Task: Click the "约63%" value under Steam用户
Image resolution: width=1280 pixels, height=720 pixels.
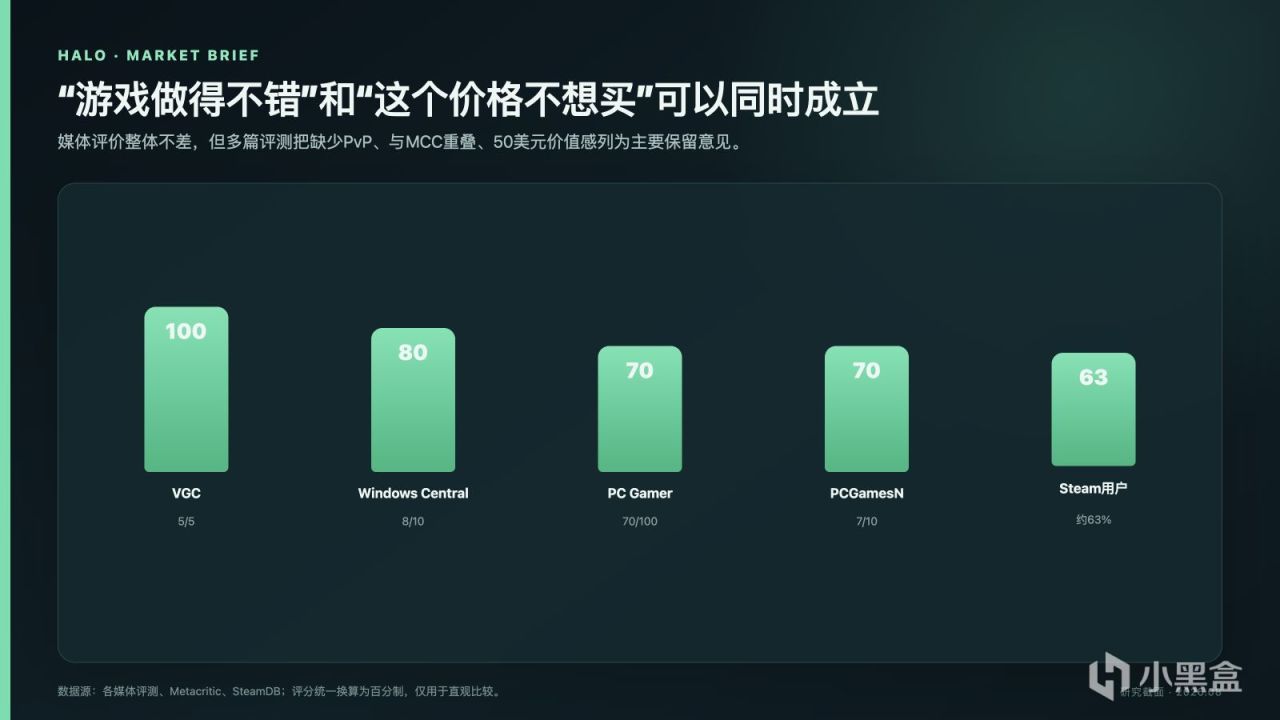Action: click(x=1093, y=520)
